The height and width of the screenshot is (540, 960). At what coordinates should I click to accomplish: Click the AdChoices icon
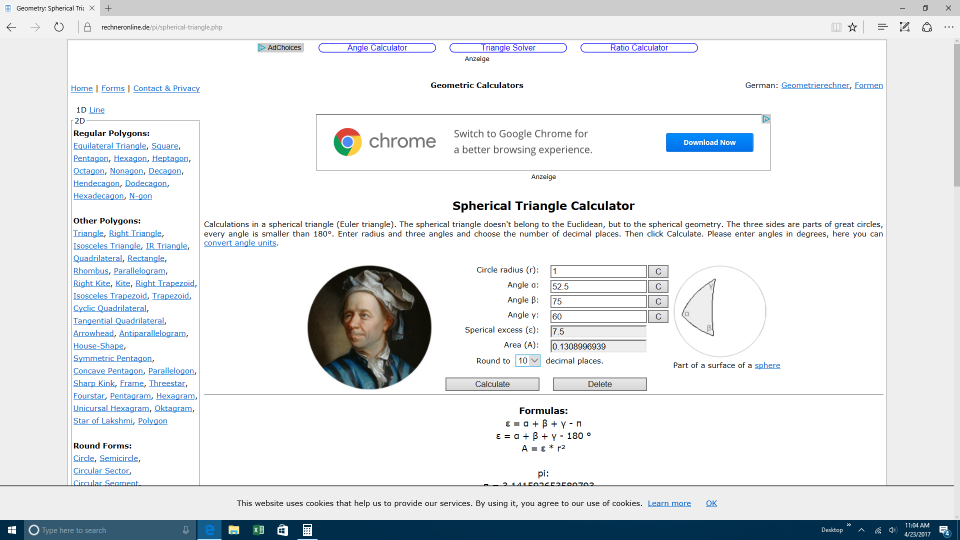tap(280, 48)
